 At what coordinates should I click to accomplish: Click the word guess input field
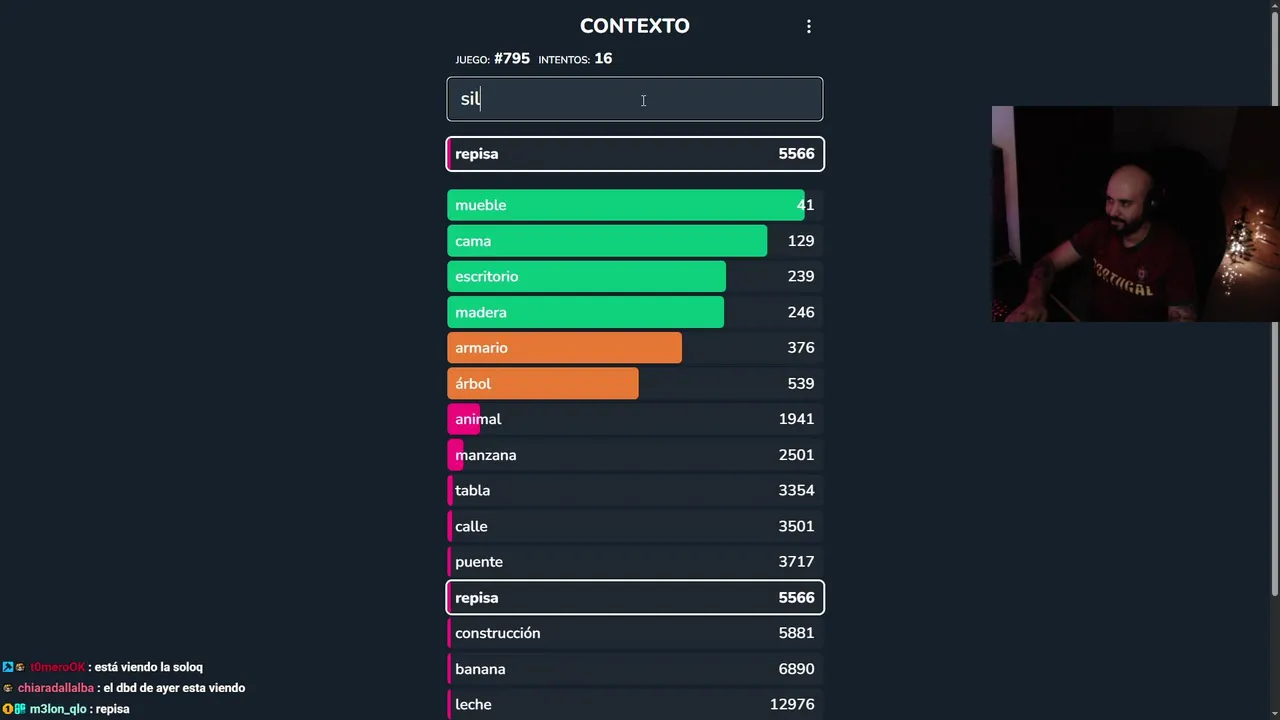(x=634, y=99)
